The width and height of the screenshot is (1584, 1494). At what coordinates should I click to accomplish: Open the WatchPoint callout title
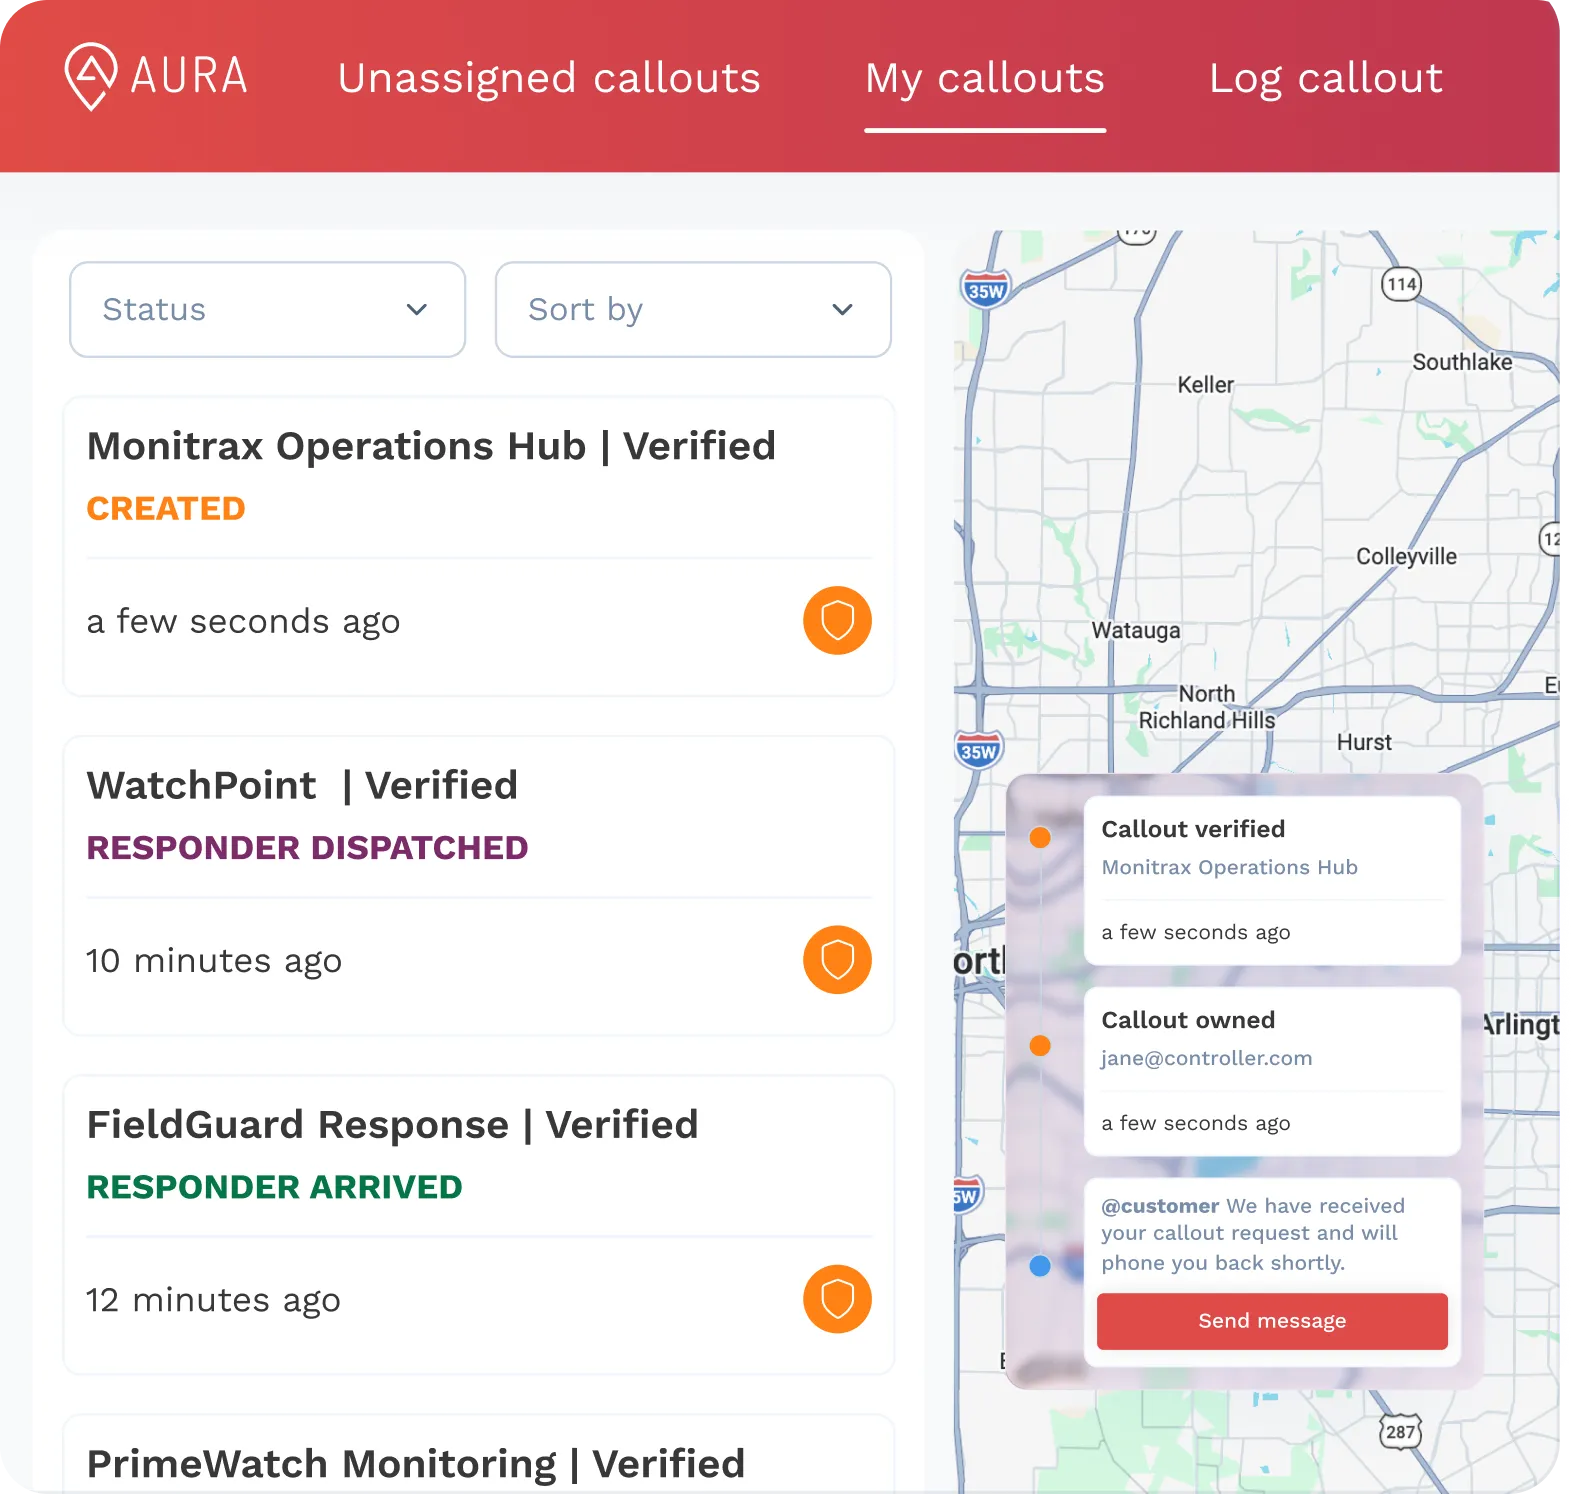pyautogui.click(x=302, y=785)
